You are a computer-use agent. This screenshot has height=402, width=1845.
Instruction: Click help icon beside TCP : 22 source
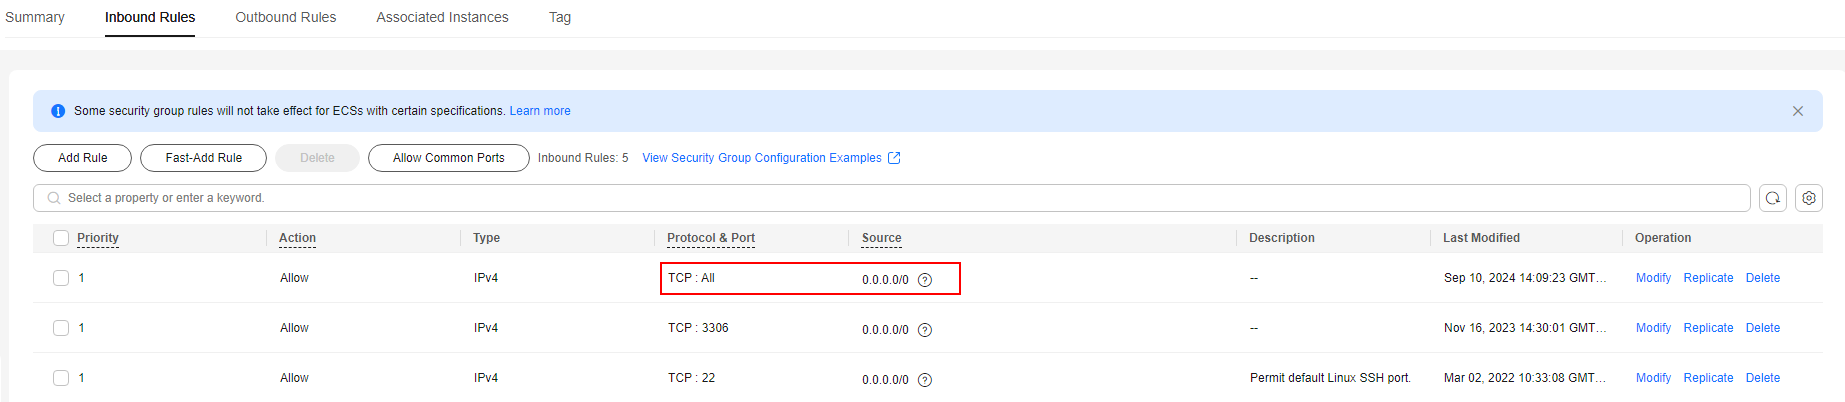925,380
